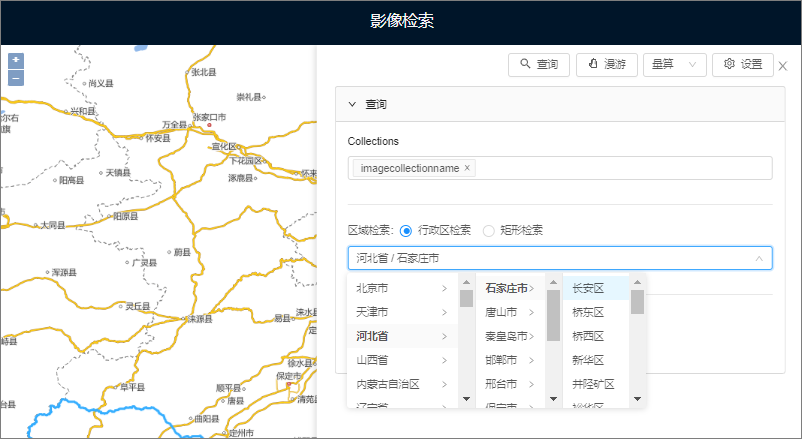This screenshot has height=439, width=802.
Task: Open the 设置 settings button
Action: 742,64
